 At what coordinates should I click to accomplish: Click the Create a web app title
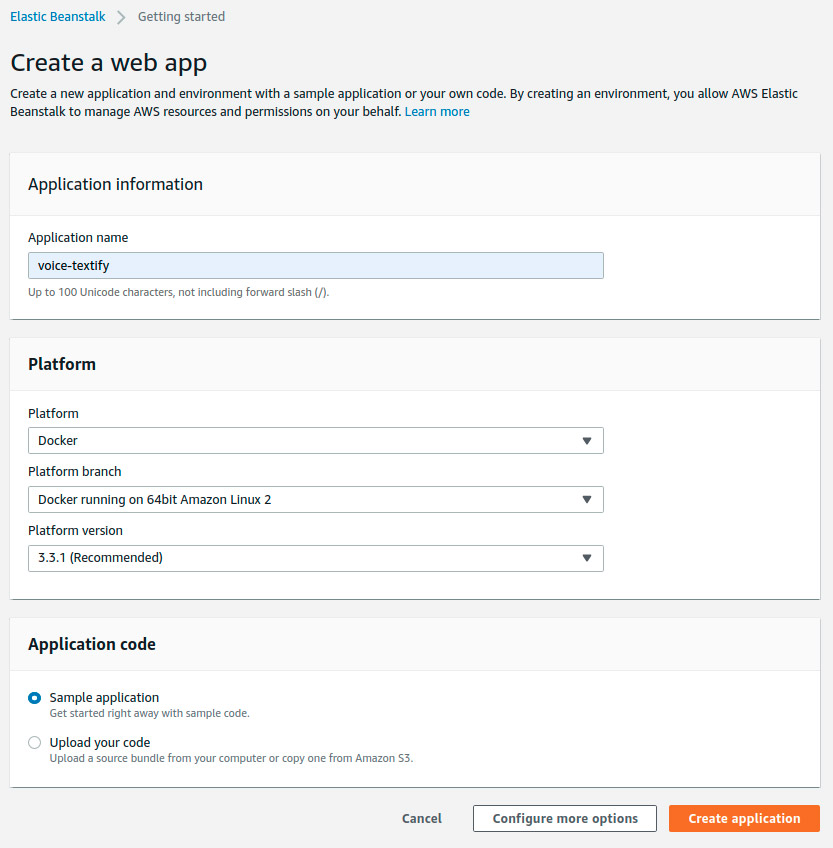[108, 63]
